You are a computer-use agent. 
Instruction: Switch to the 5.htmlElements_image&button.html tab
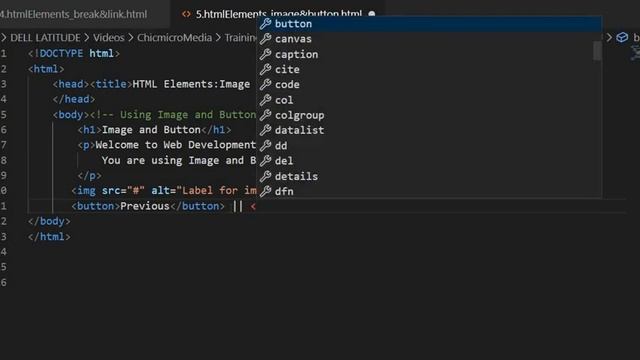(279, 14)
